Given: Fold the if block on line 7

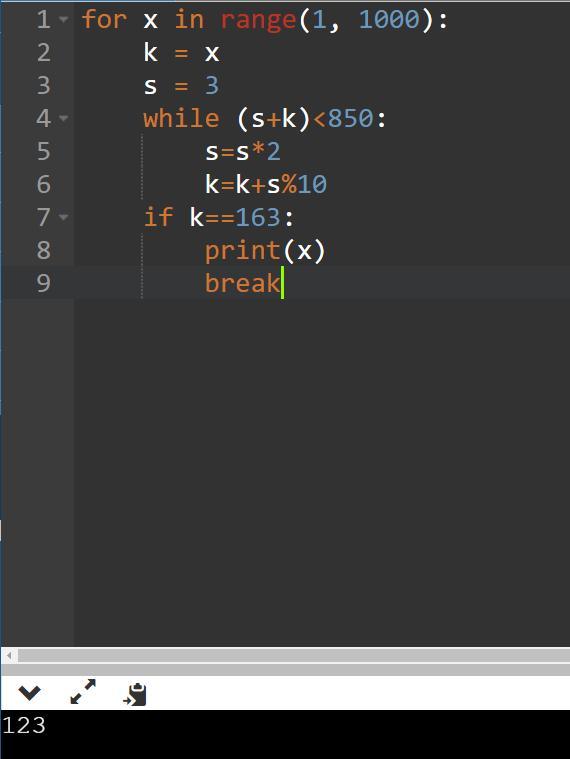Looking at the screenshot, I should point(63,217).
